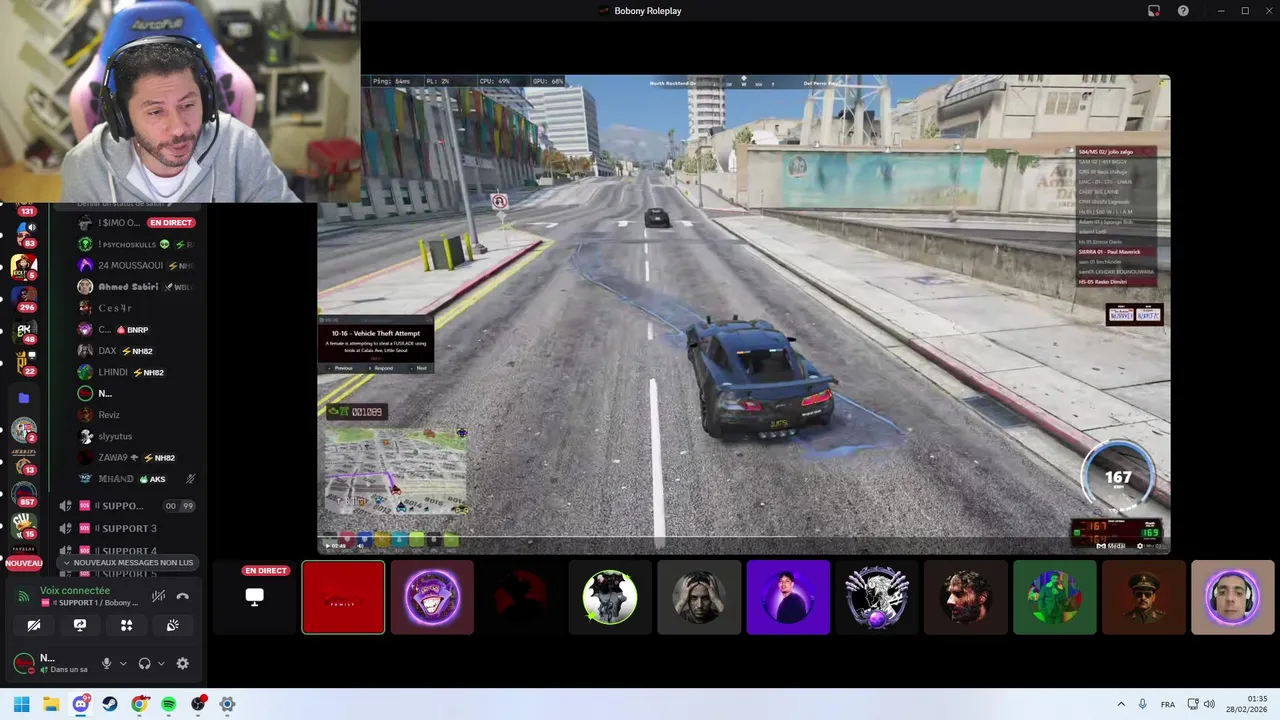
Task: Open the soundboard button
Action: (x=172, y=625)
